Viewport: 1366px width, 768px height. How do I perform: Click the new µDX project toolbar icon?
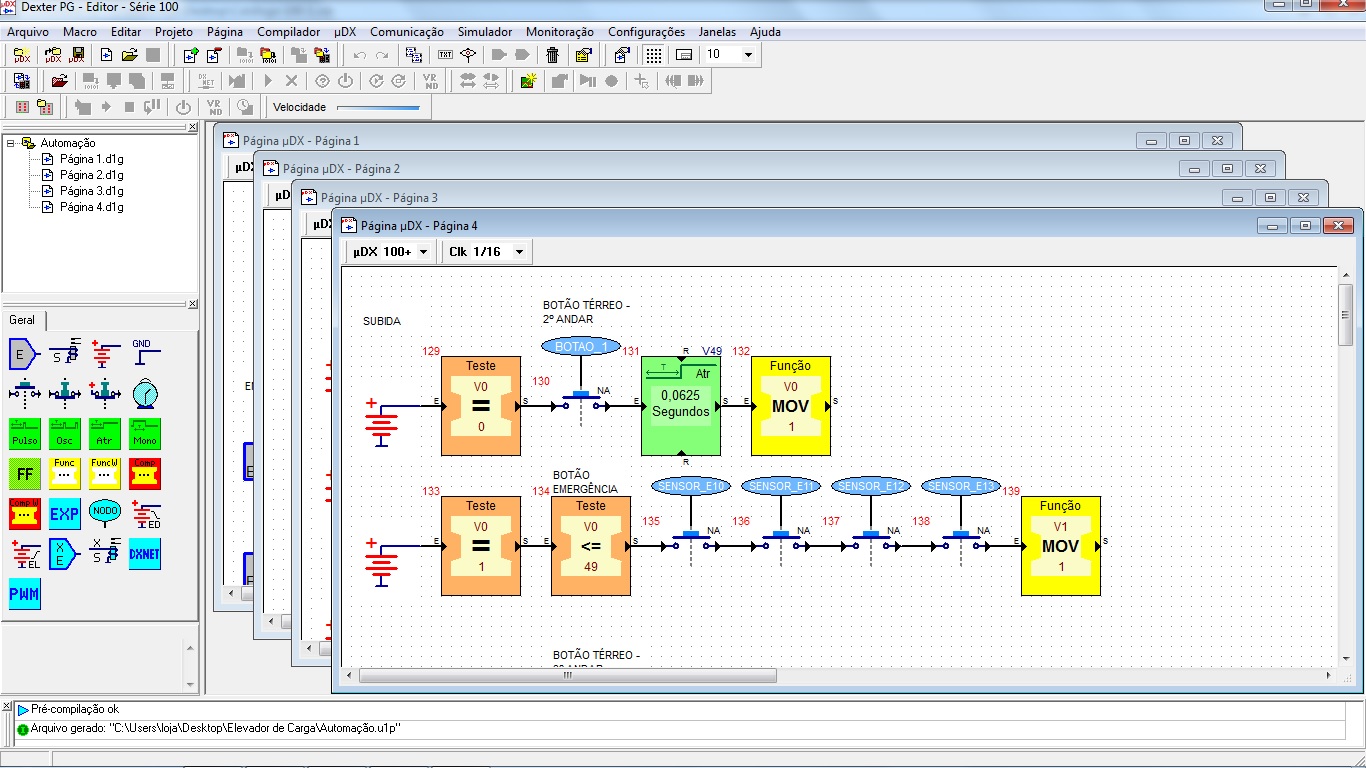click(x=21, y=55)
